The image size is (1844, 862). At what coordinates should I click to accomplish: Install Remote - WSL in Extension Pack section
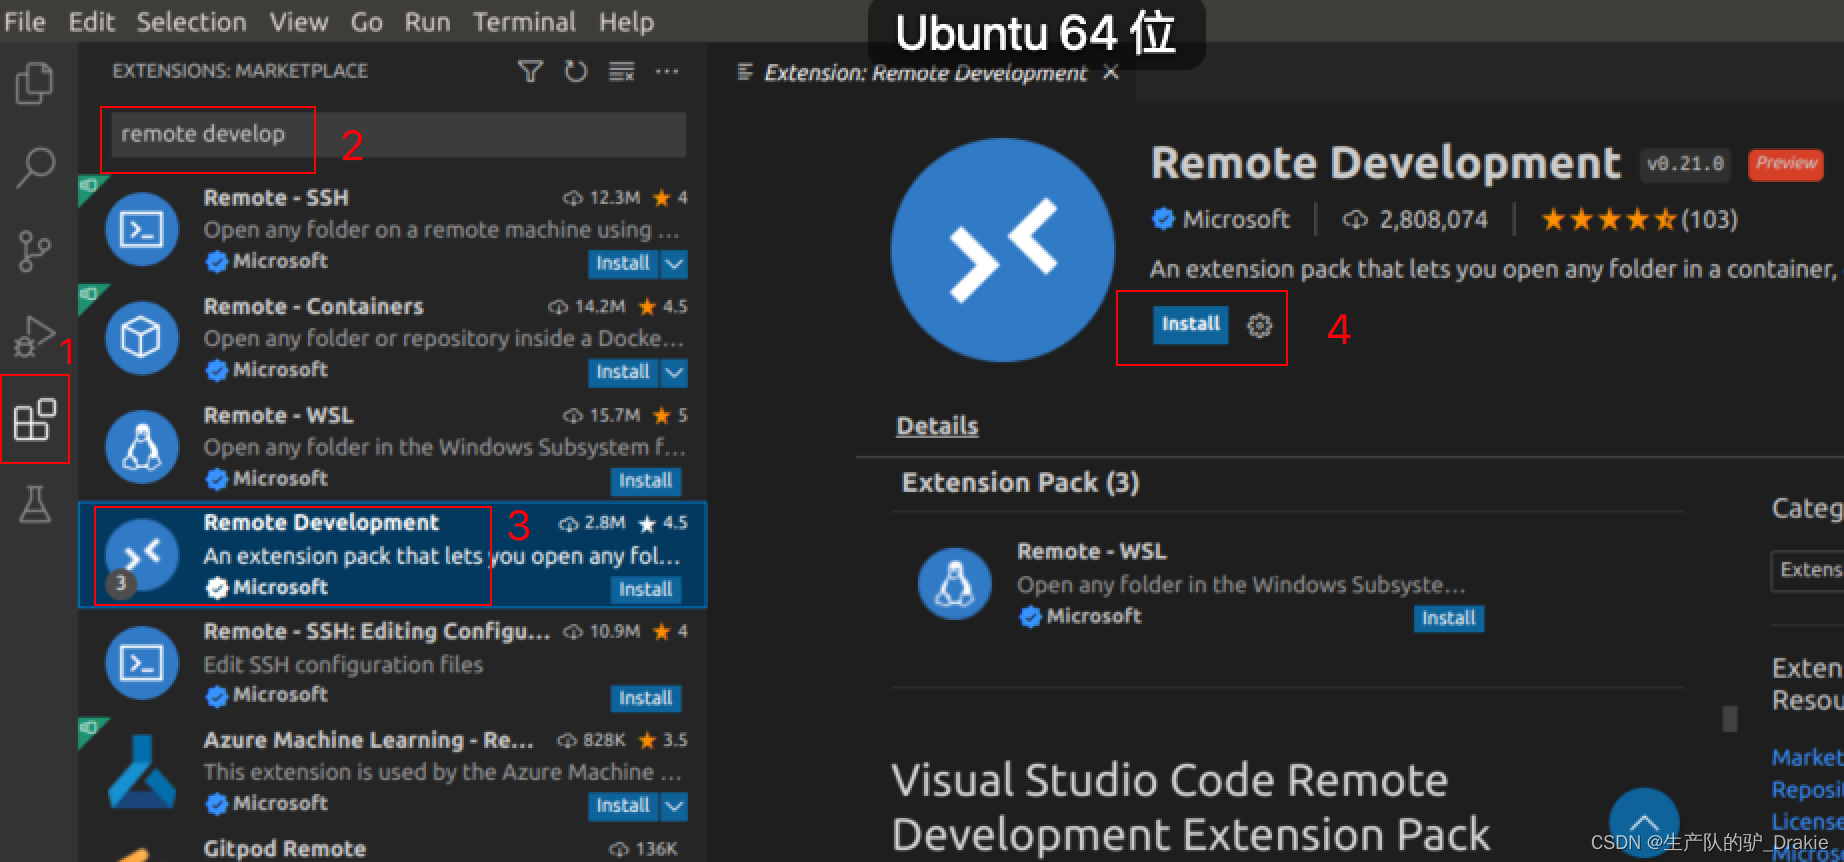1449,618
